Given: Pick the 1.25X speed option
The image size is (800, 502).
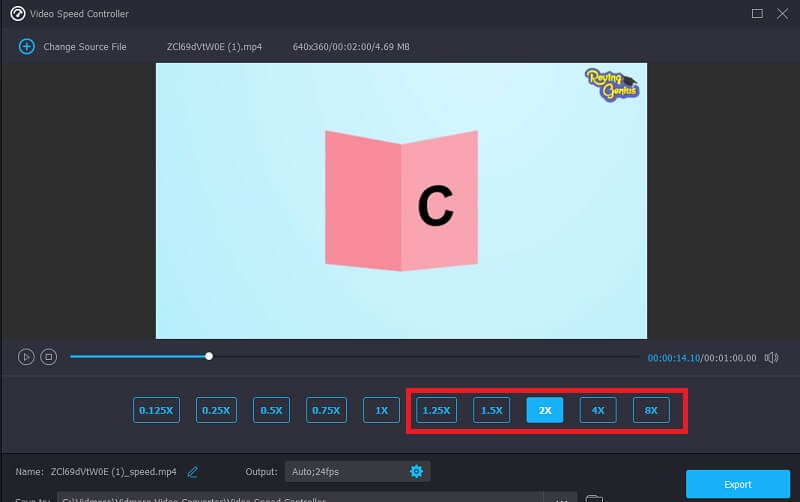Looking at the screenshot, I should (x=437, y=410).
